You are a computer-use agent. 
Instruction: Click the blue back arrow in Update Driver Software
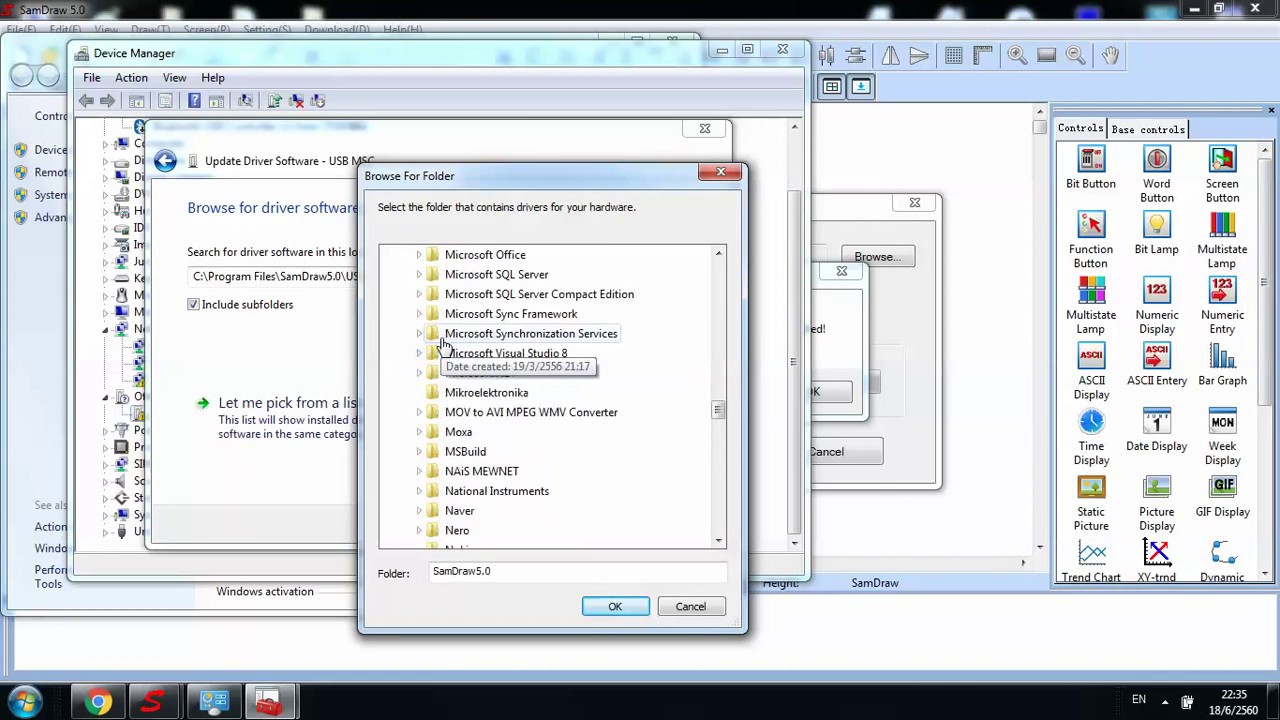(x=166, y=161)
